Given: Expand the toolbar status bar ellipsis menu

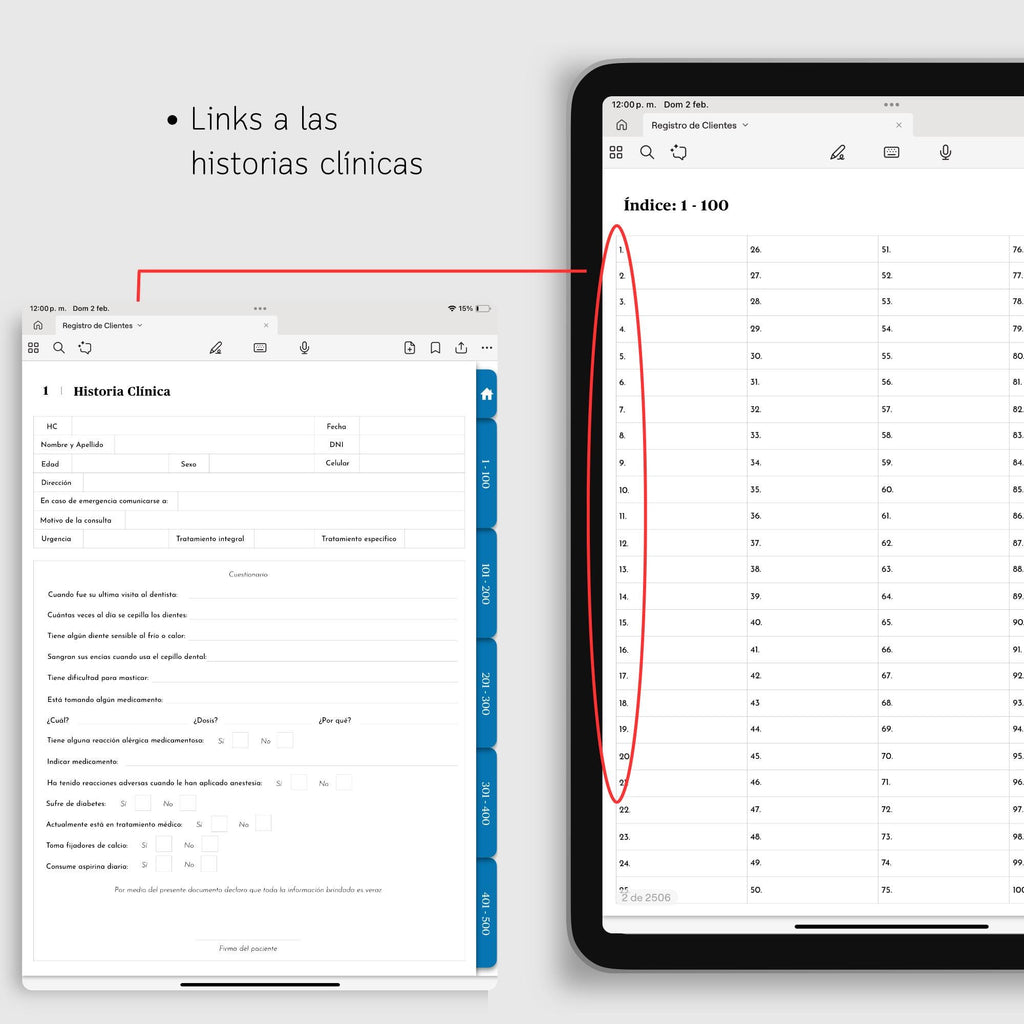Looking at the screenshot, I should click(260, 309).
